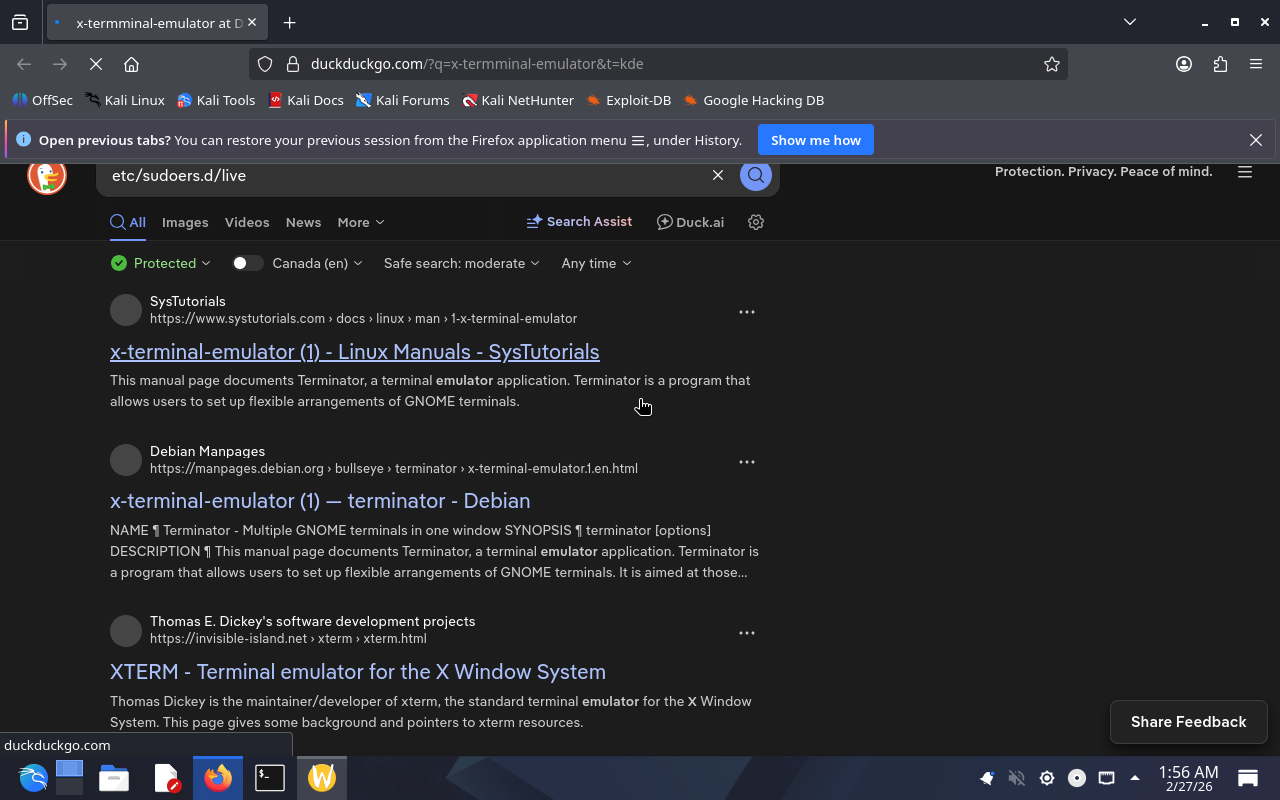1280x800 pixels.
Task: Switch to the Images results tab
Action: click(x=185, y=222)
